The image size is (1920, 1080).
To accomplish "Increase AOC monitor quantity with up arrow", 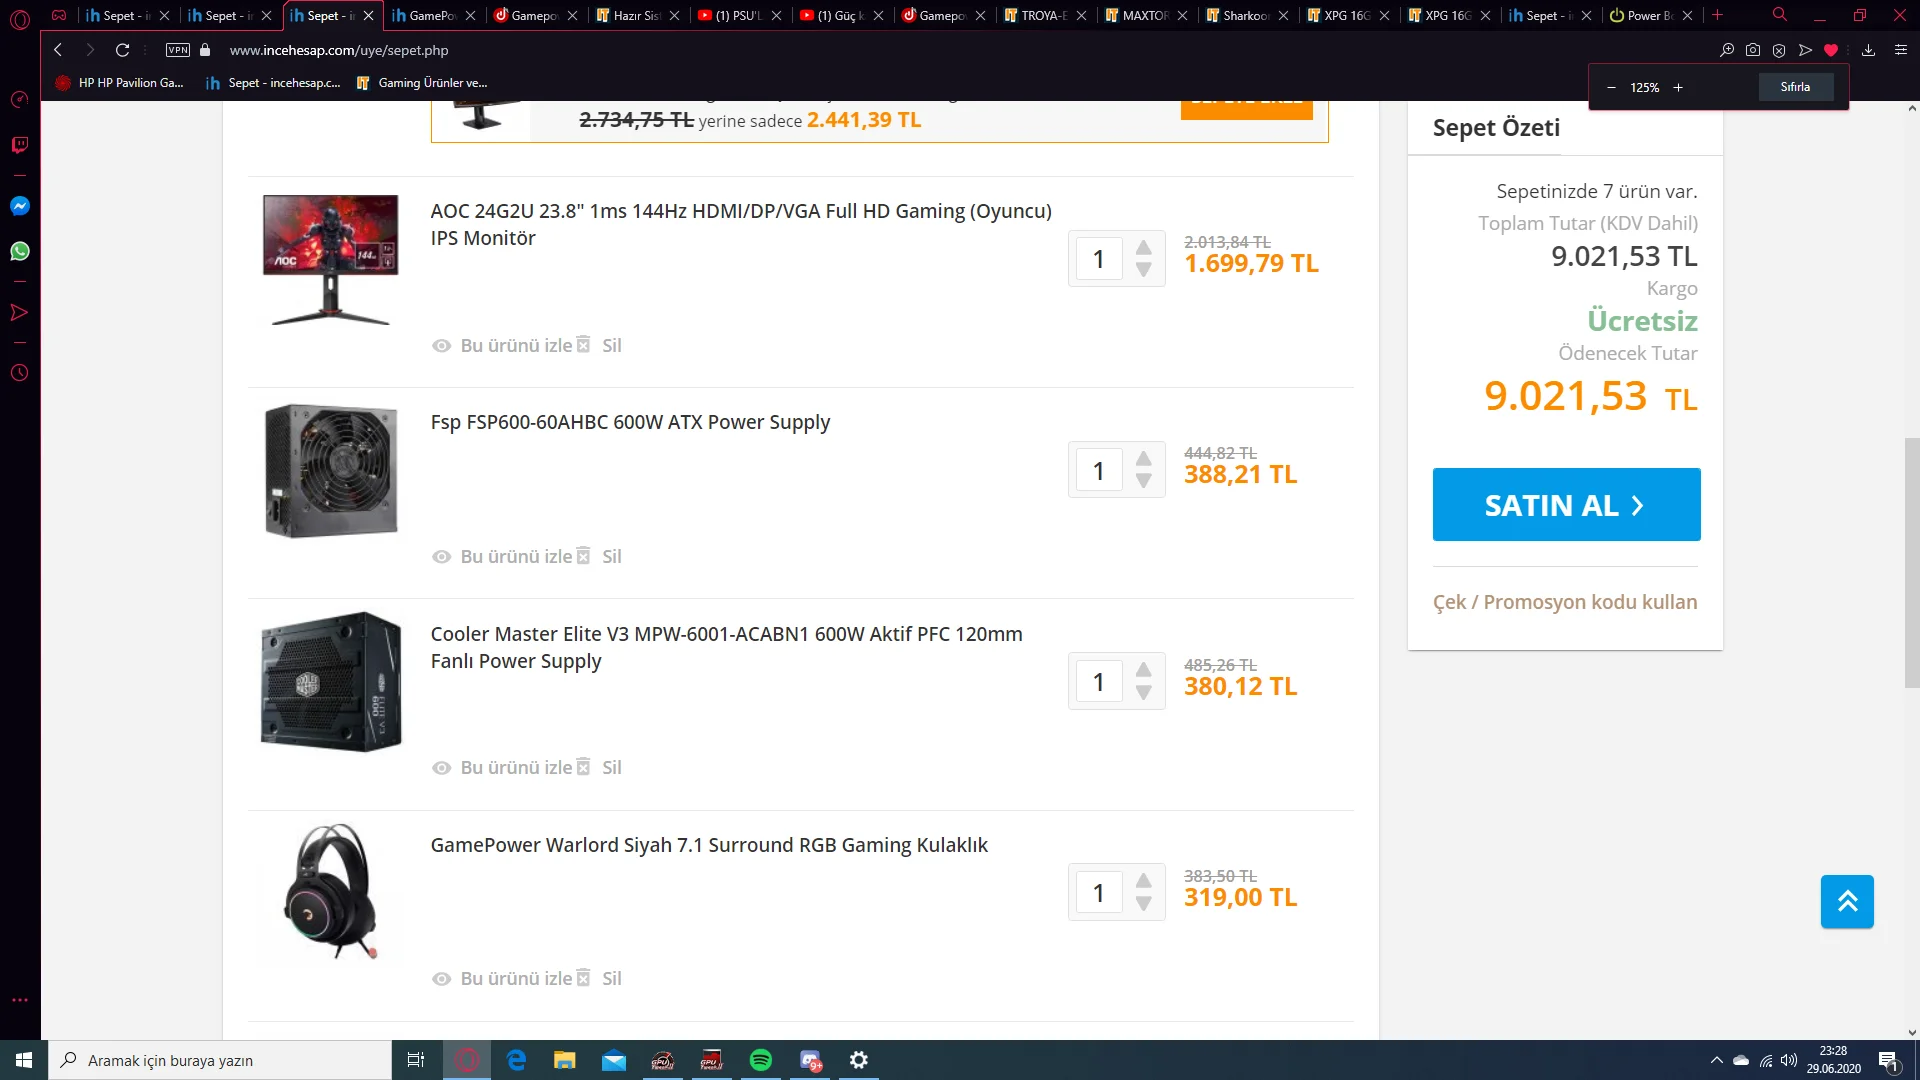I will (x=1144, y=247).
